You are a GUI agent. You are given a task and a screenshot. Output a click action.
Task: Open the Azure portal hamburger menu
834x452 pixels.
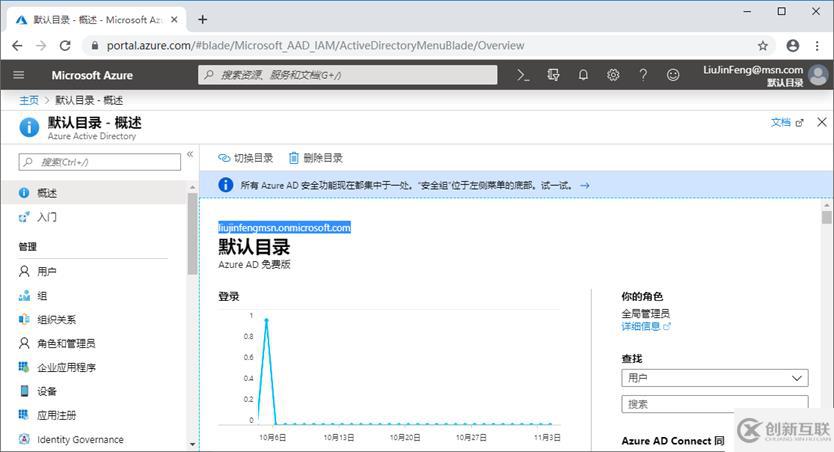[x=19, y=75]
